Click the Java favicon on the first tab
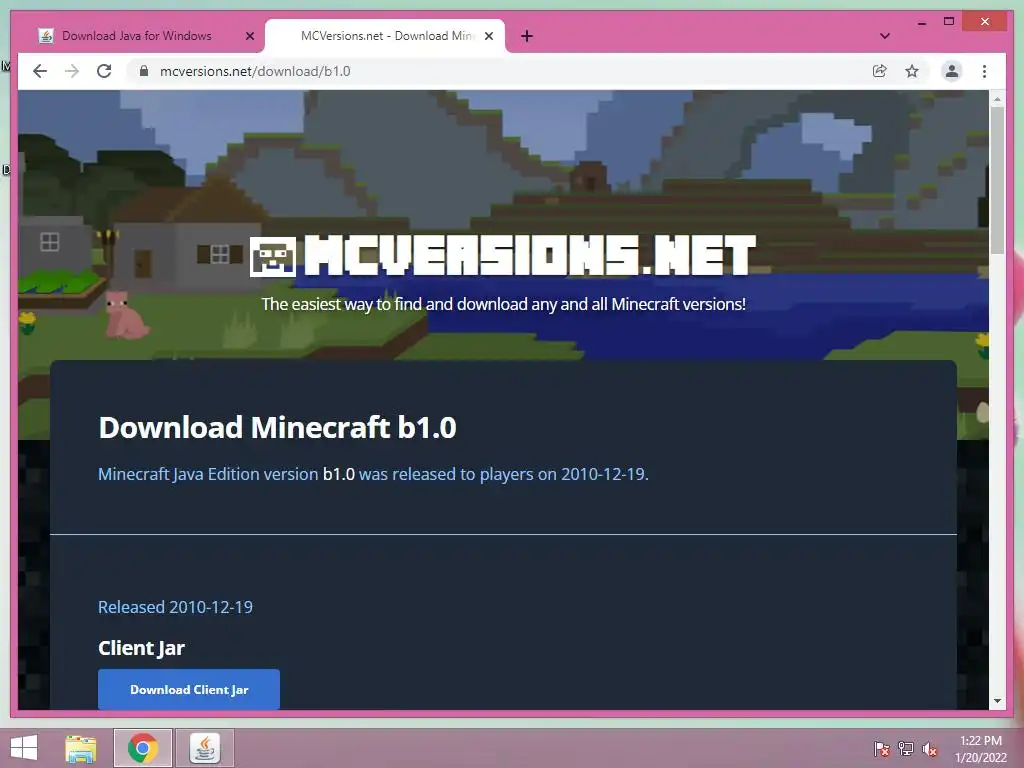Screen dimensions: 1024x768 (46, 36)
